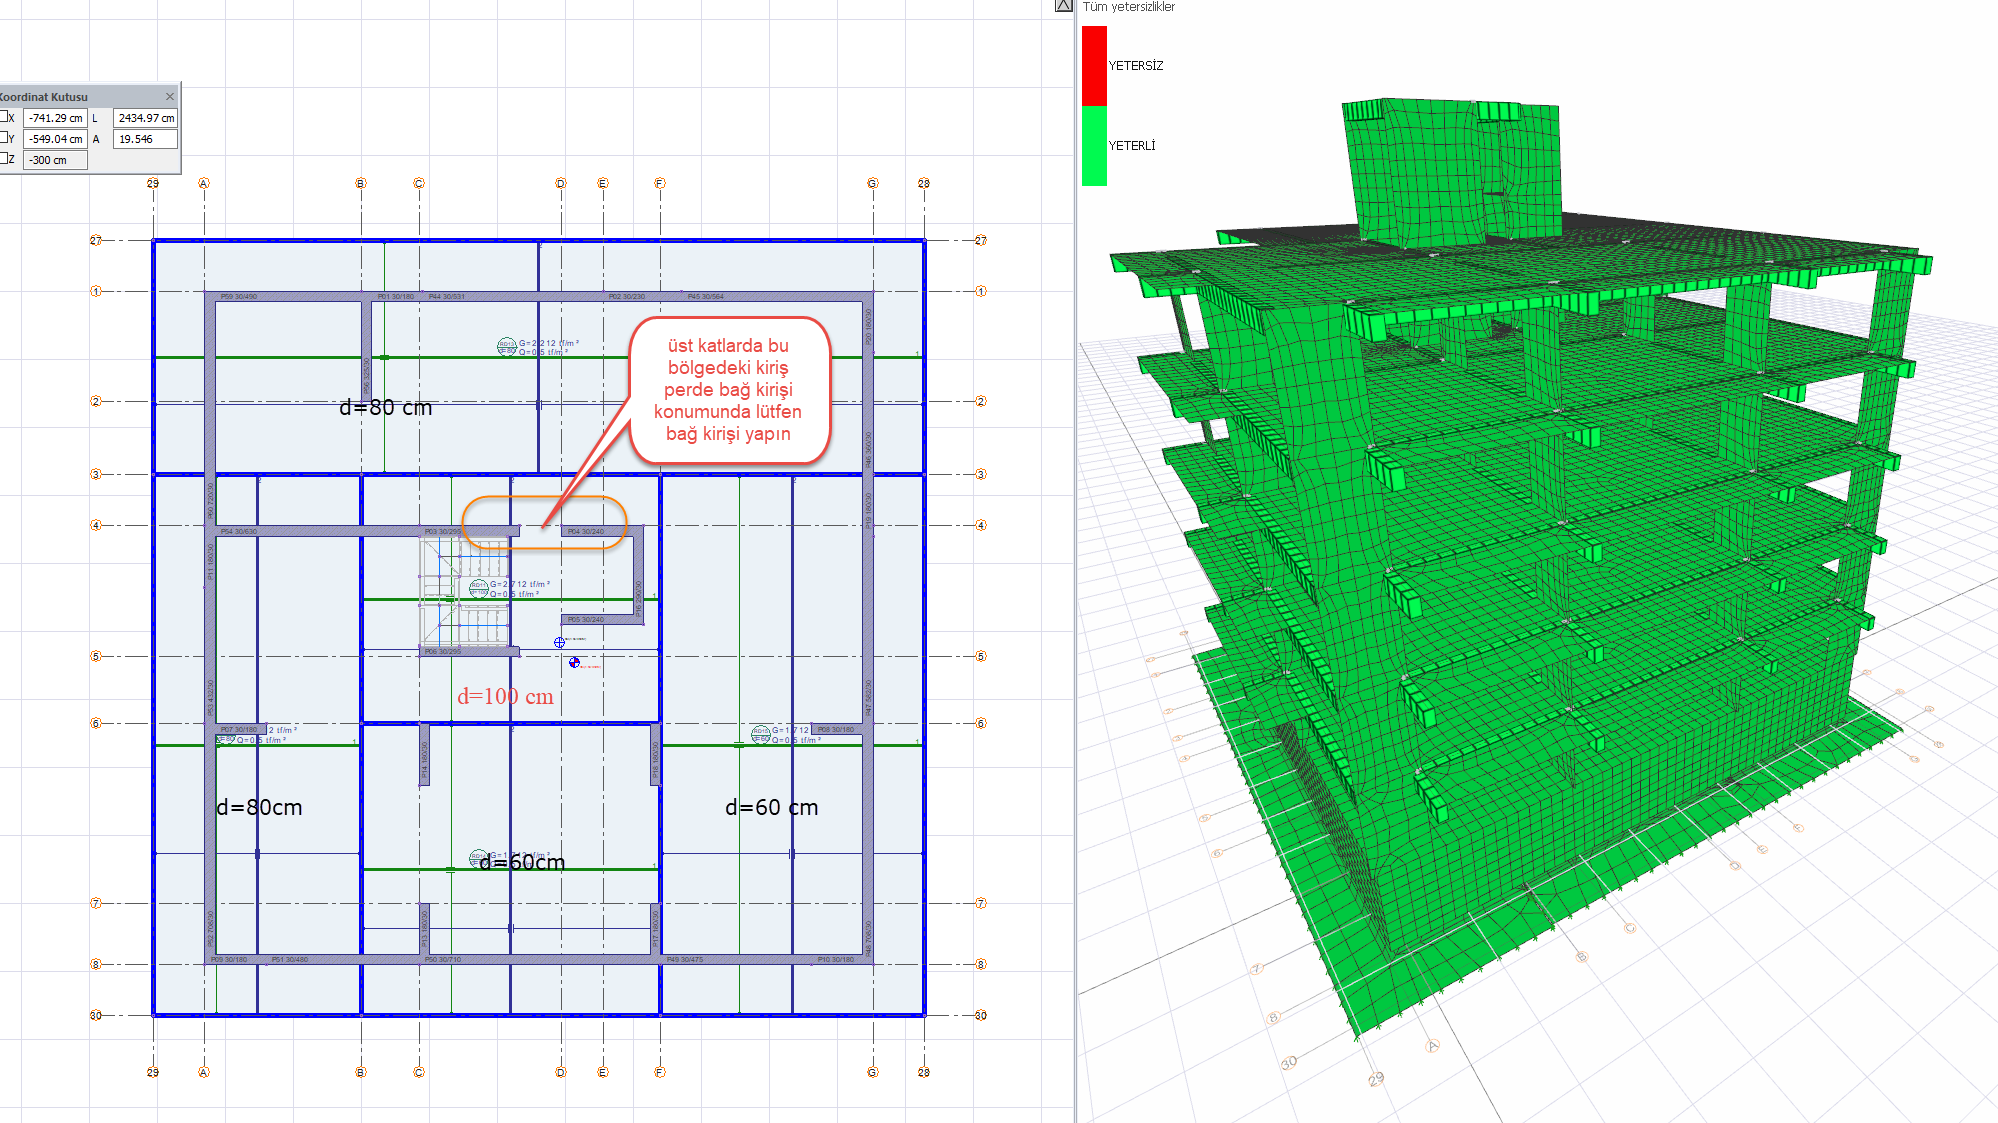Image resolution: width=1998 pixels, height=1123 pixels.
Task: Select the red 'd=100 cm' thickness label
Action: (x=505, y=697)
